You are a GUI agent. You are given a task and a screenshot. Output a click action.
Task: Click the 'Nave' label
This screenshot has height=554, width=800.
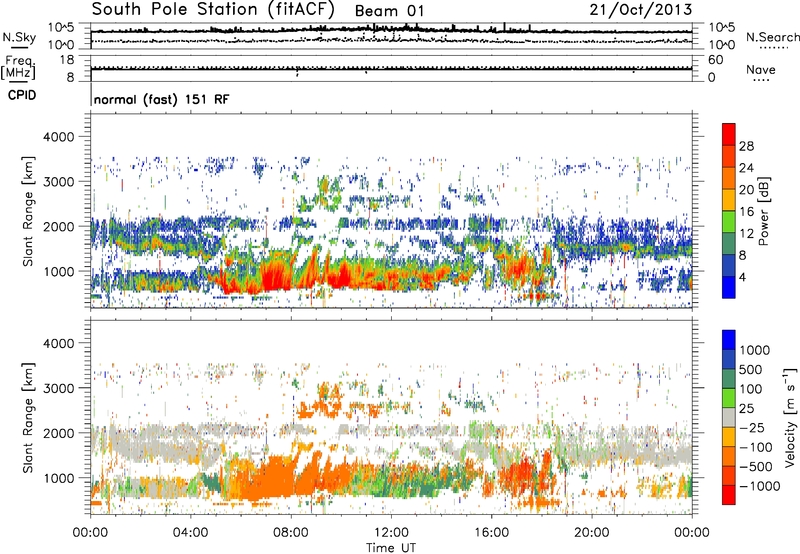761,69
